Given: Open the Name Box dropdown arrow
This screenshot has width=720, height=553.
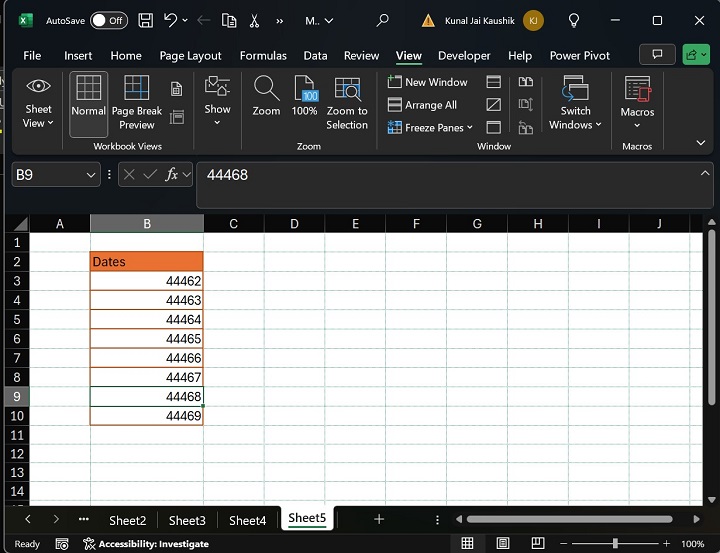Looking at the screenshot, I should (x=91, y=175).
